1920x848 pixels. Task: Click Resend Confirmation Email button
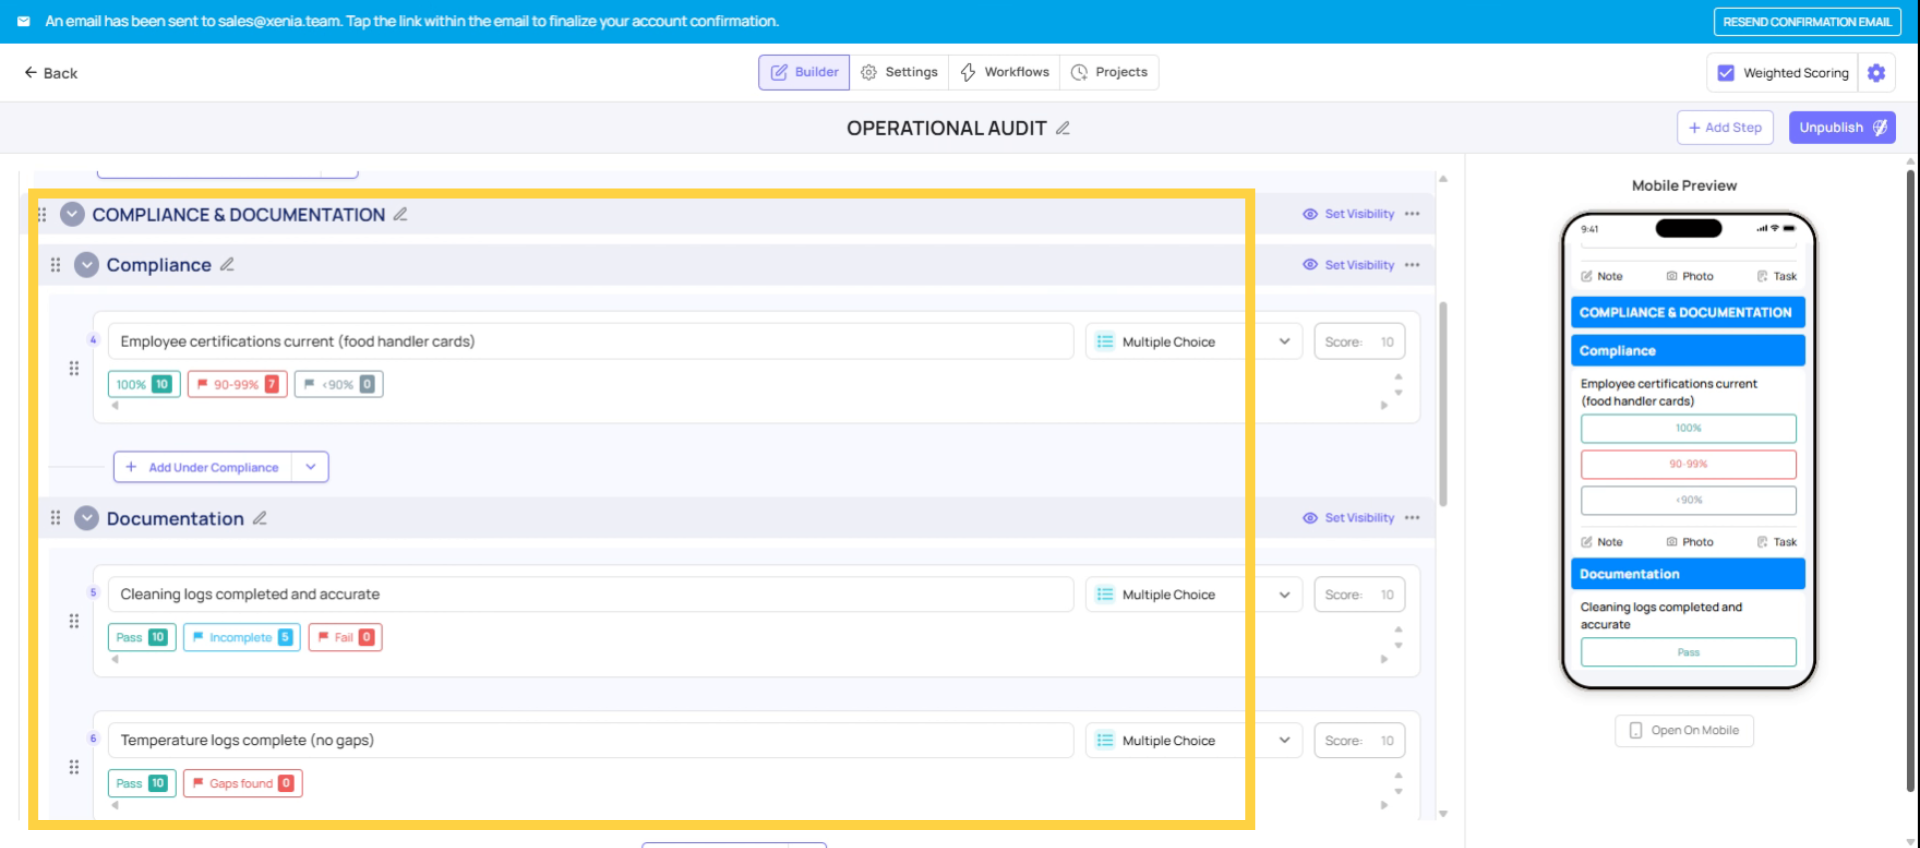(x=1807, y=21)
